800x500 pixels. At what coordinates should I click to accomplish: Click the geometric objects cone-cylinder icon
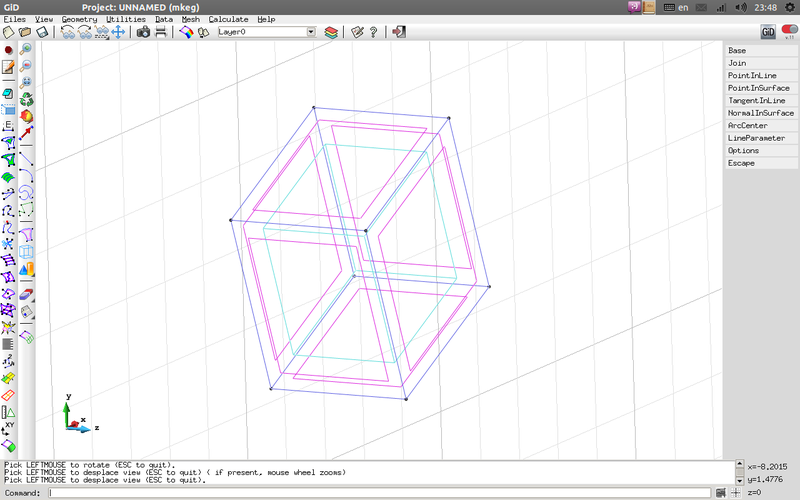(x=26, y=269)
